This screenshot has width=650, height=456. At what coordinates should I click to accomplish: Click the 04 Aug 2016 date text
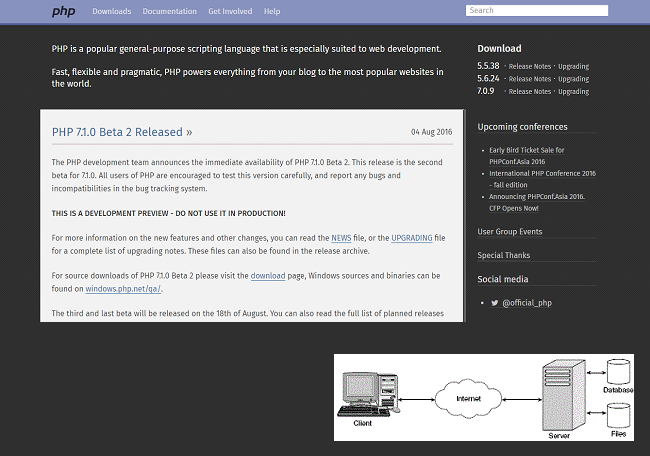431,132
